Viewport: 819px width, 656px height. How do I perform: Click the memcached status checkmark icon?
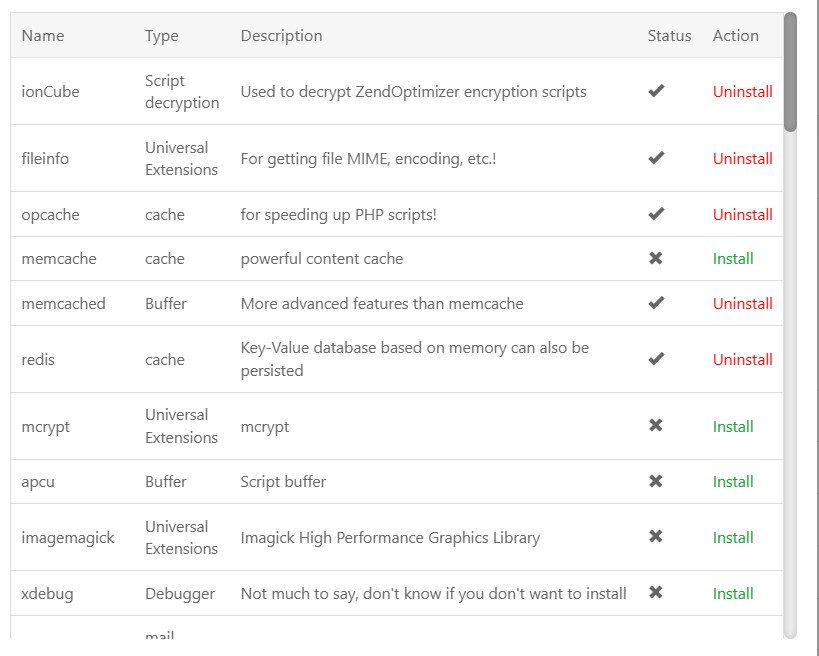pyautogui.click(x=656, y=303)
